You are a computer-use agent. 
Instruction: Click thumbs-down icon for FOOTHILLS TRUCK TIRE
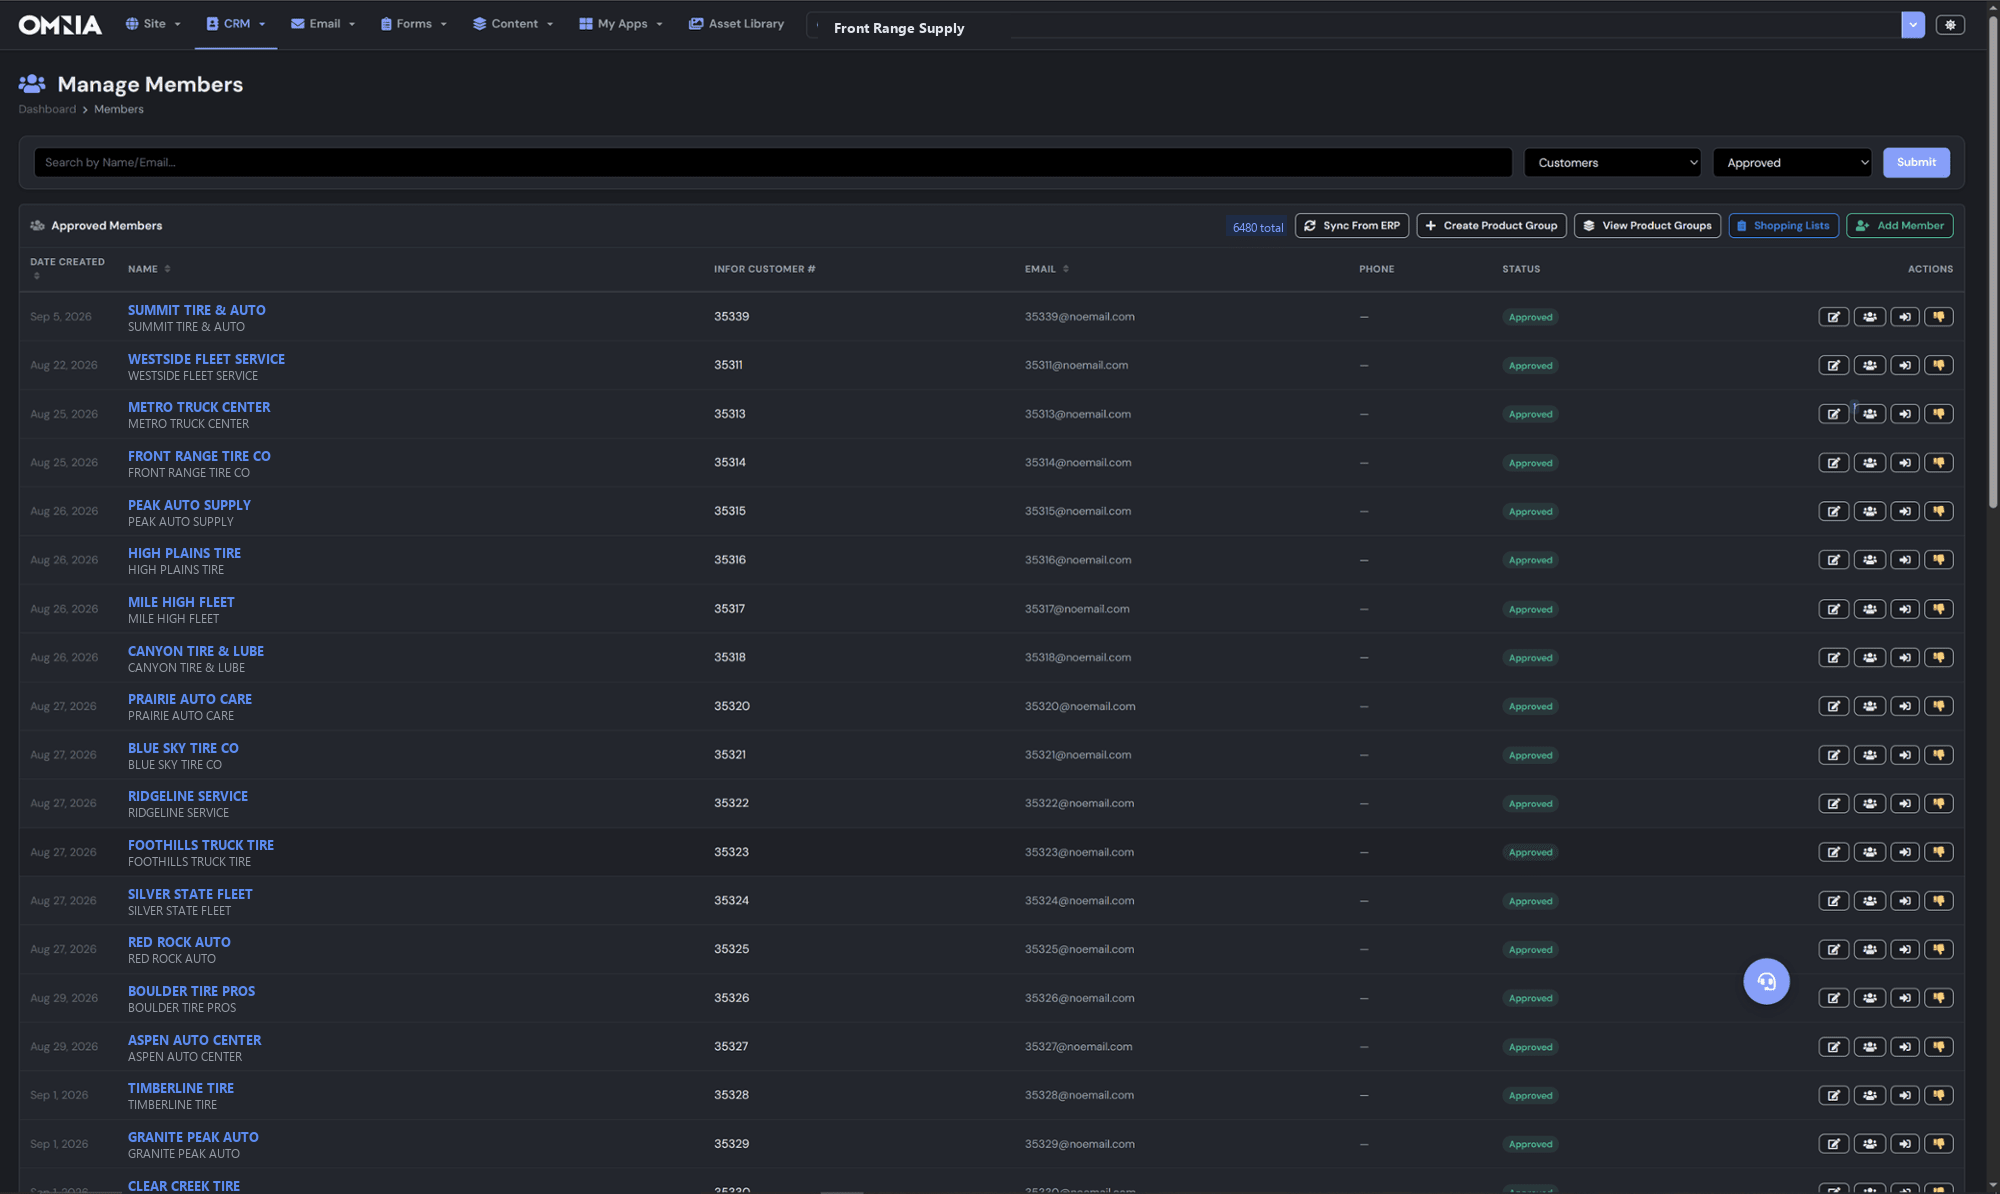(x=1938, y=852)
